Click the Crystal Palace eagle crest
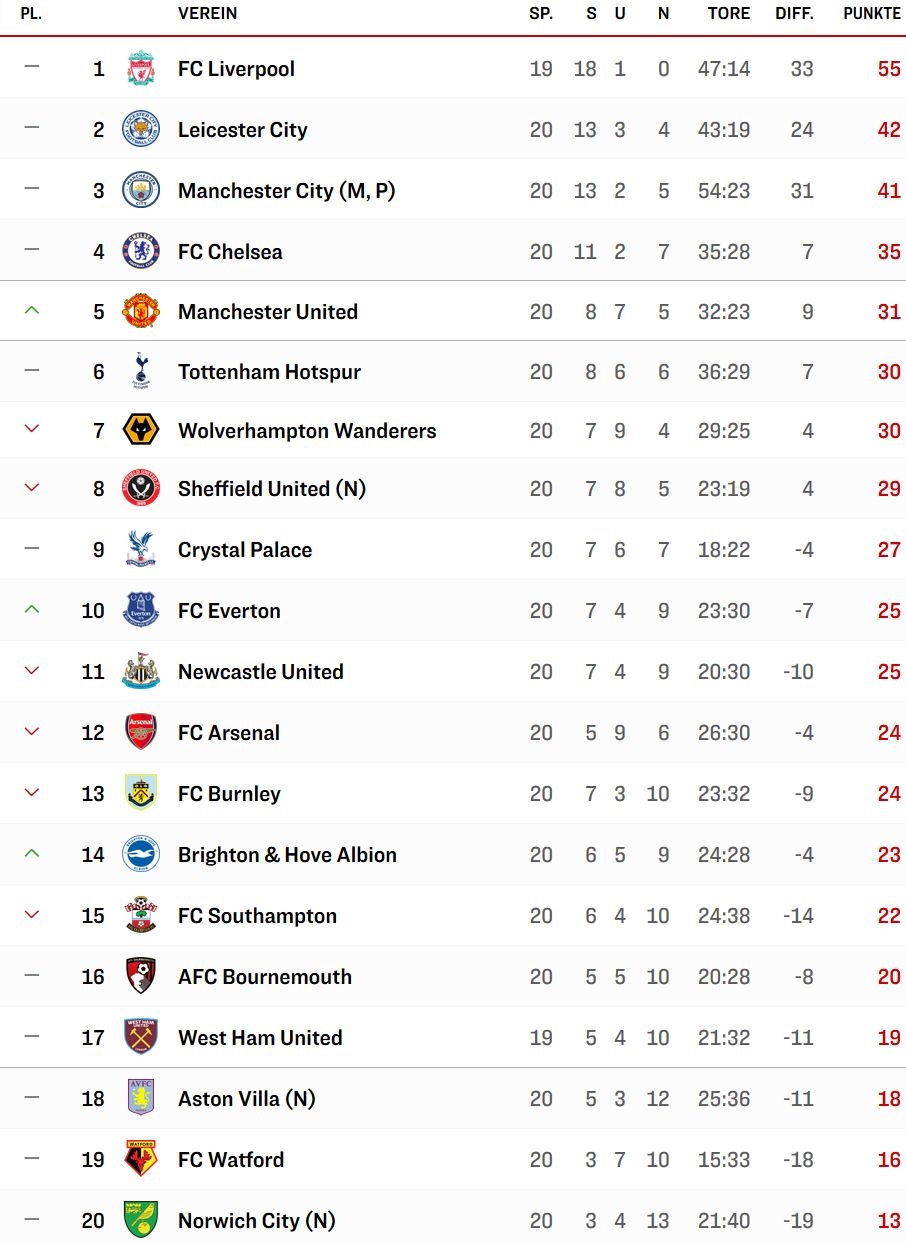The height and width of the screenshot is (1244, 906). (141, 550)
